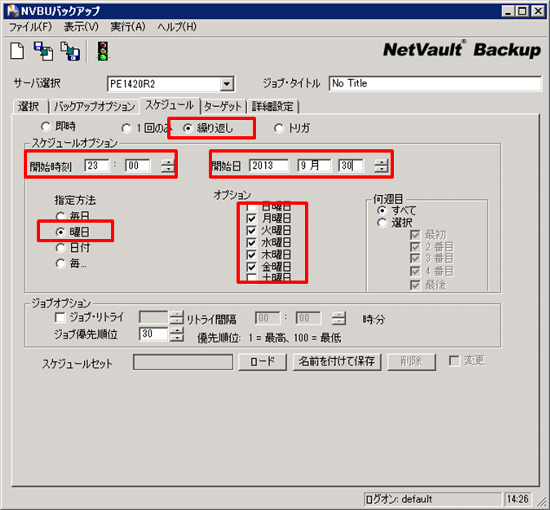Uncheck the 月曜日 checkbox
Viewport: 550px width, 510px height.
[x=251, y=219]
